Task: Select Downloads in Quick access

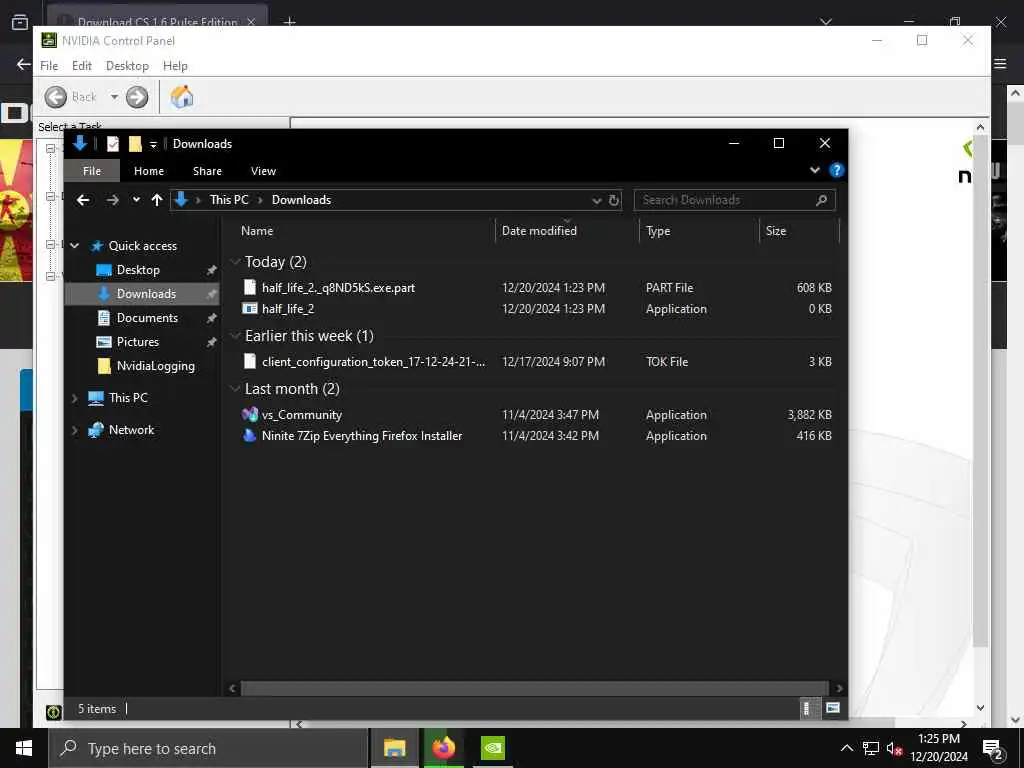Action: coord(146,294)
